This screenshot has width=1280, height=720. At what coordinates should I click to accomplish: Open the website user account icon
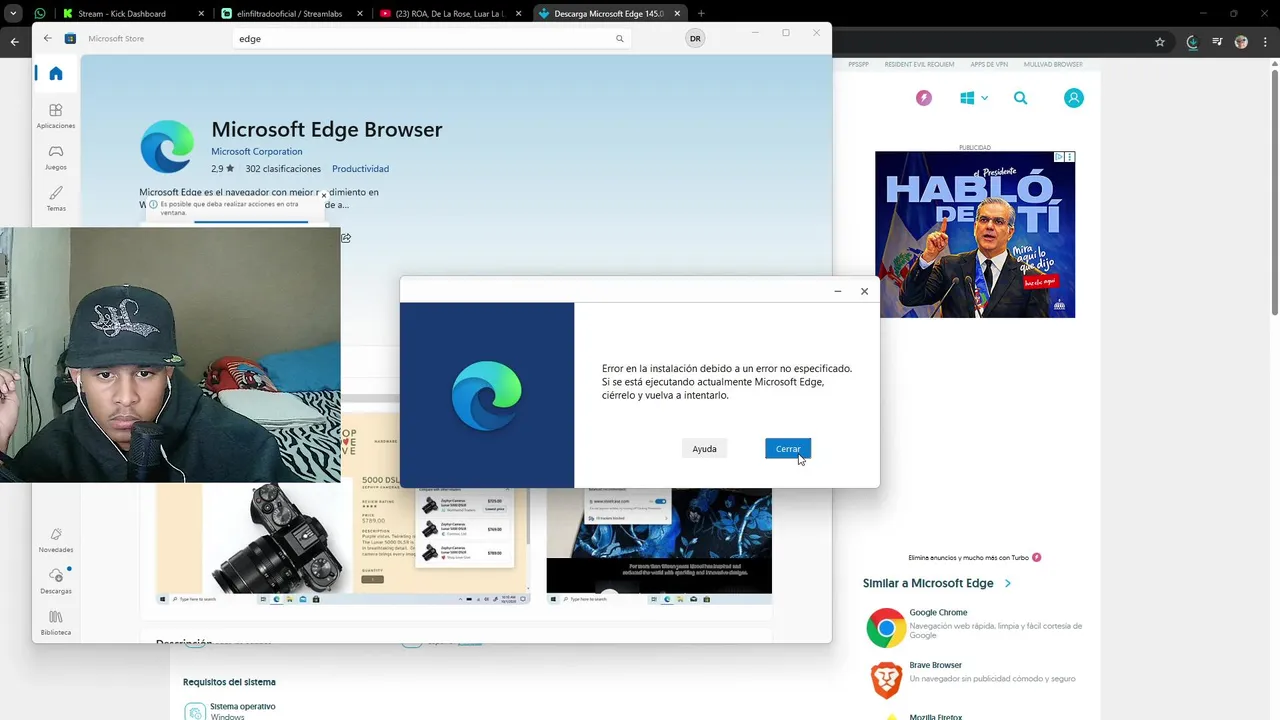1073,98
